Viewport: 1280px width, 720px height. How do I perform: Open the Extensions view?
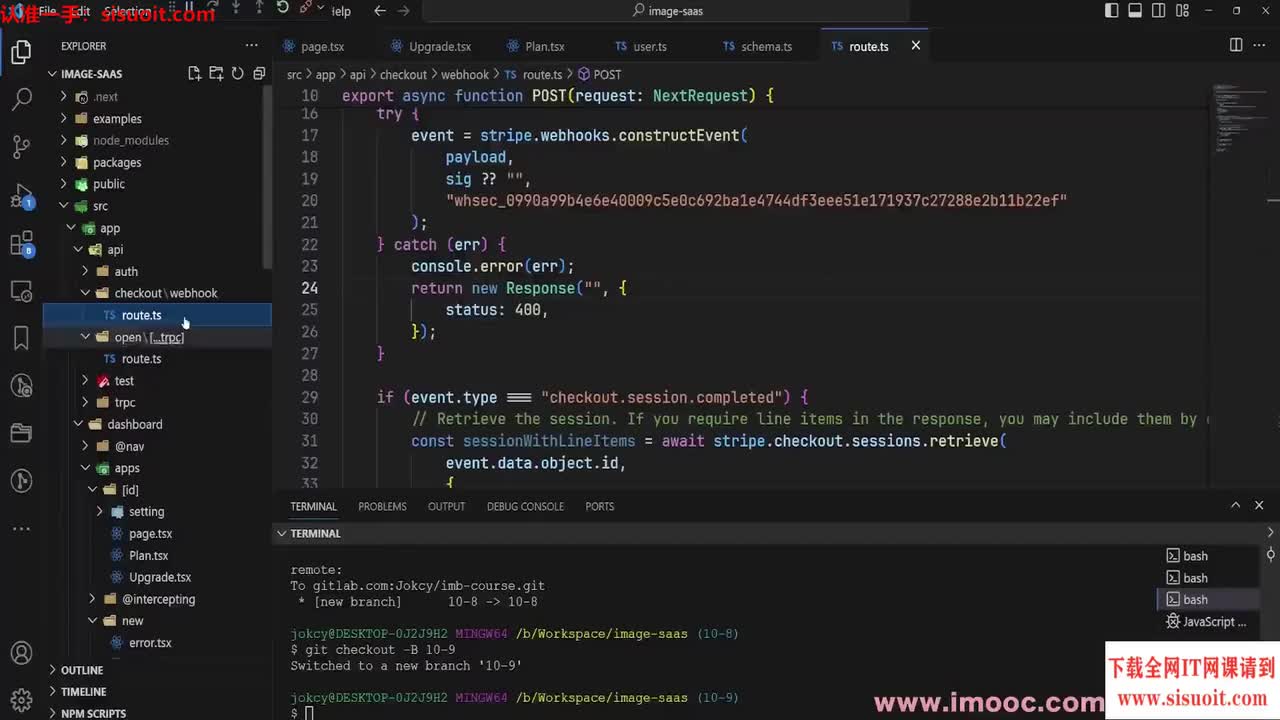[x=21, y=243]
